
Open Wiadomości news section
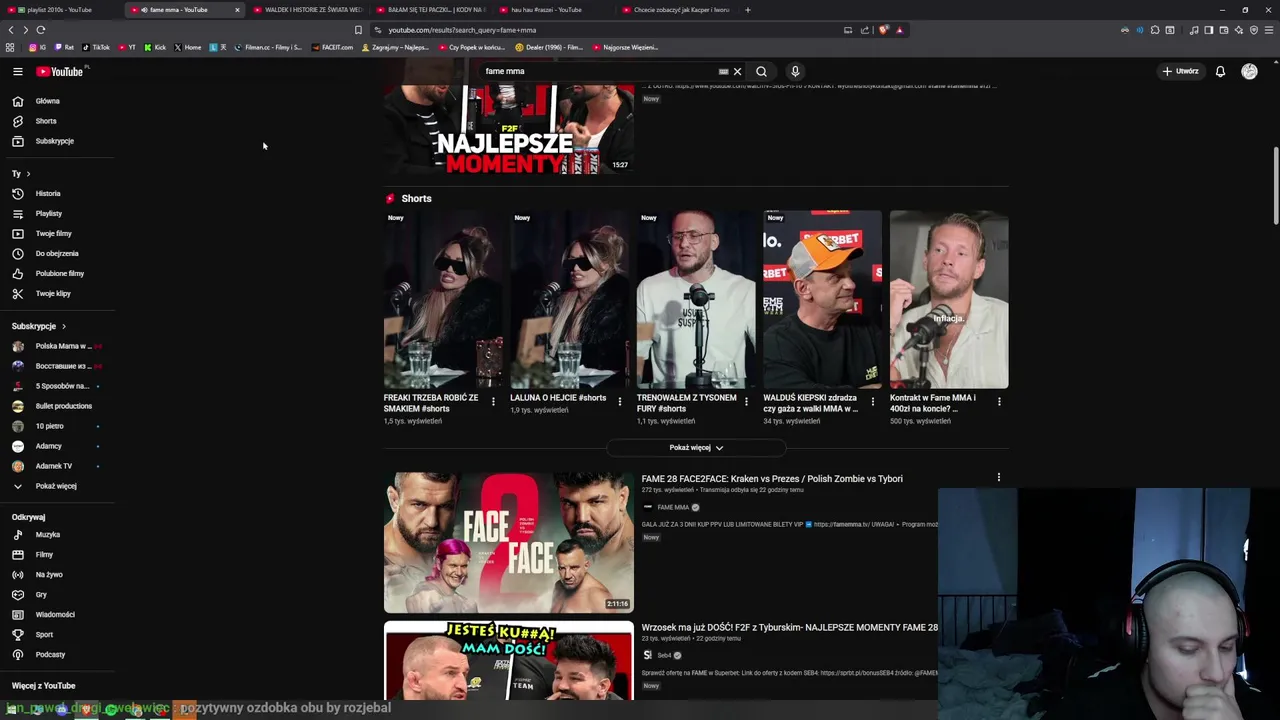click(x=56, y=614)
